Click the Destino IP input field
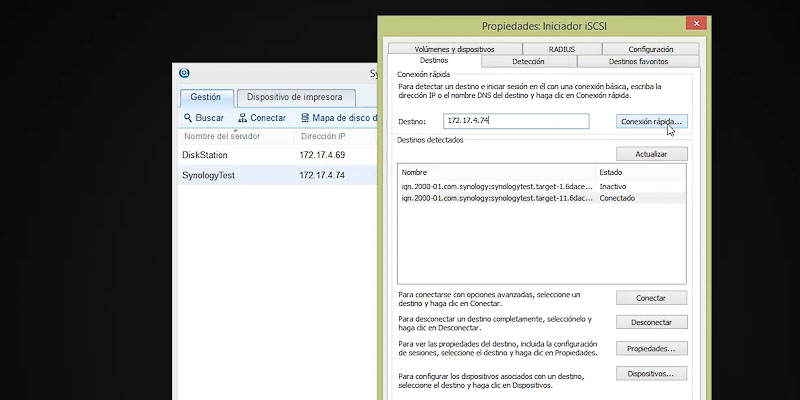This screenshot has width=800, height=400. [516, 121]
